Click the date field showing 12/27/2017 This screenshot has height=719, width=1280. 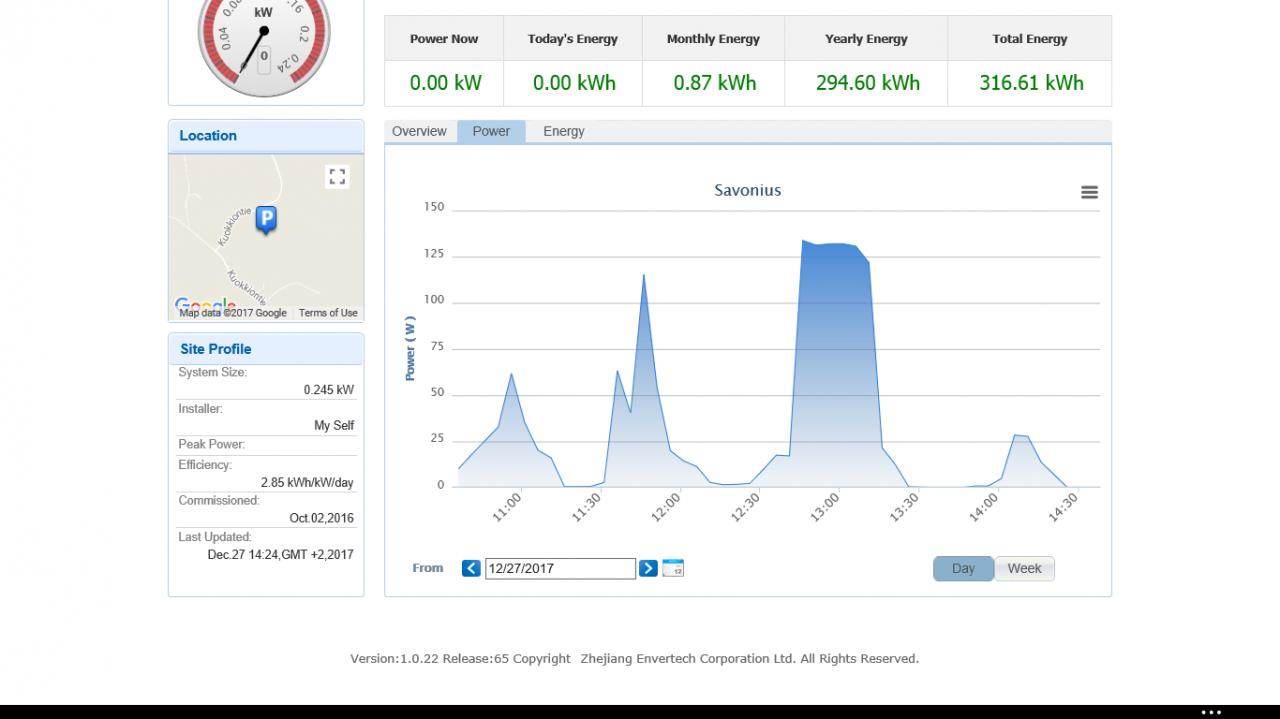click(560, 568)
